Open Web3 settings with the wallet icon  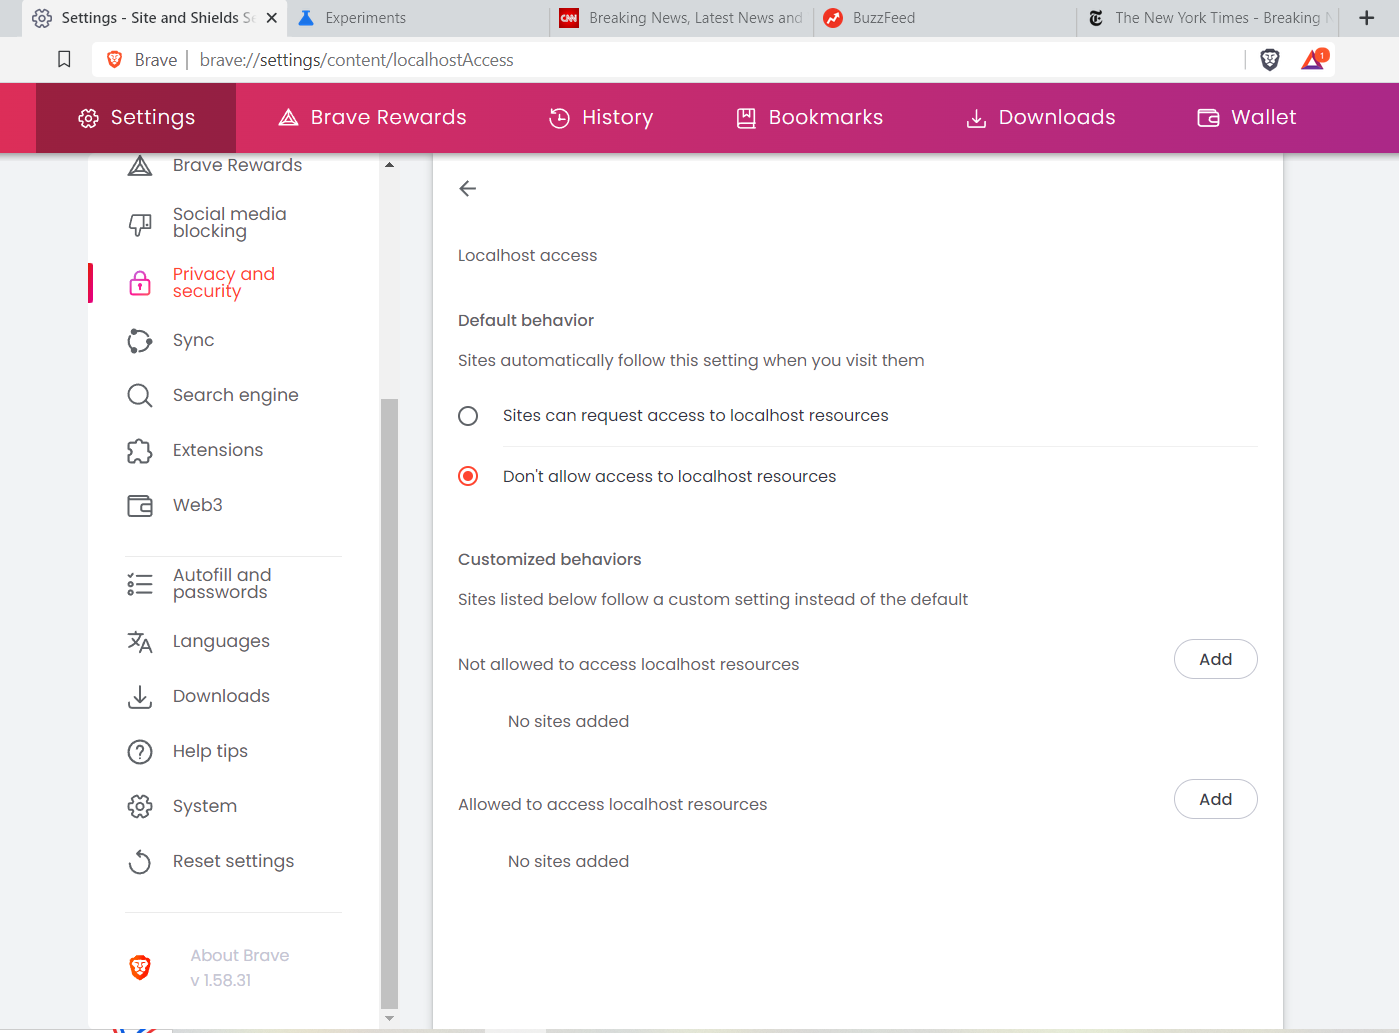point(140,505)
